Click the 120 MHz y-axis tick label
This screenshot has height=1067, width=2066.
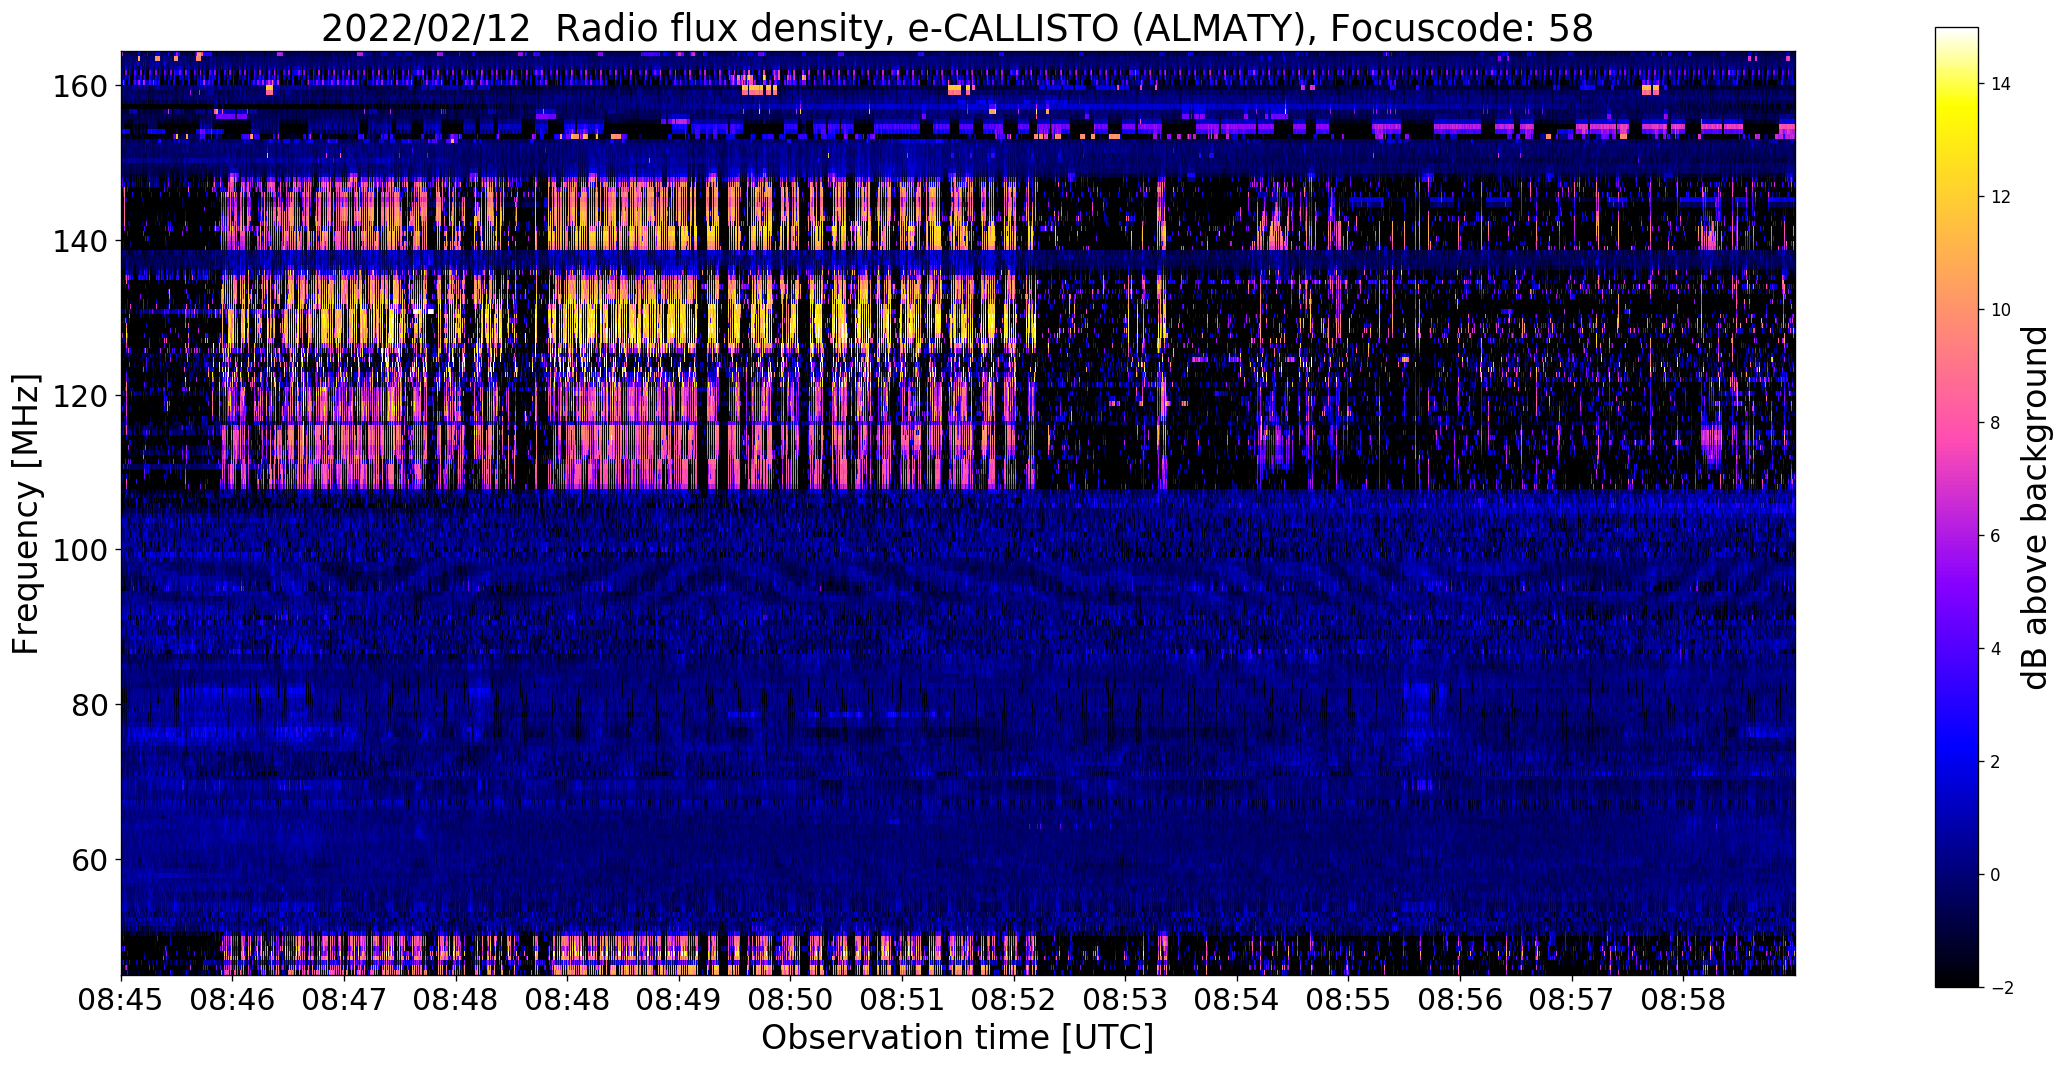click(x=79, y=396)
